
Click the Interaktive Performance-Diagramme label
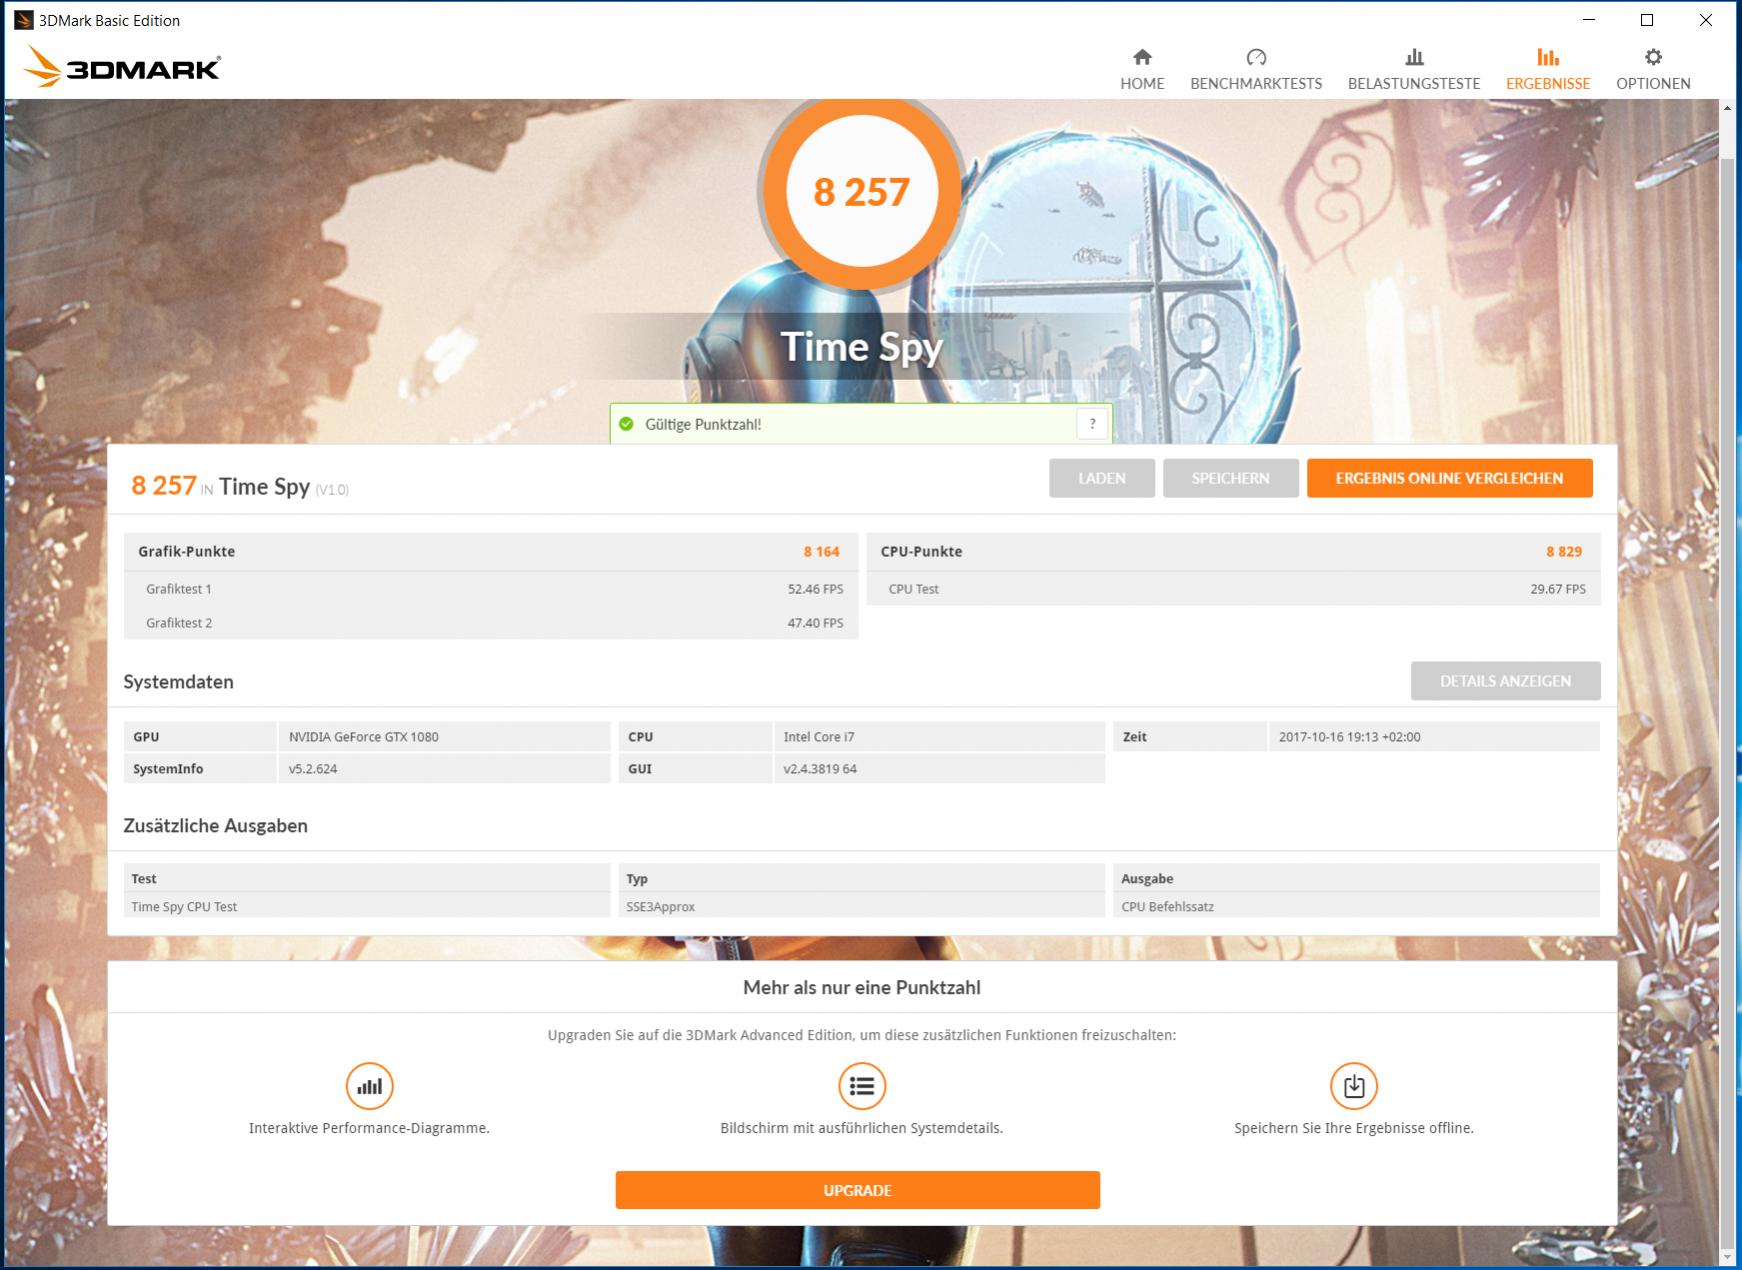point(369,1128)
